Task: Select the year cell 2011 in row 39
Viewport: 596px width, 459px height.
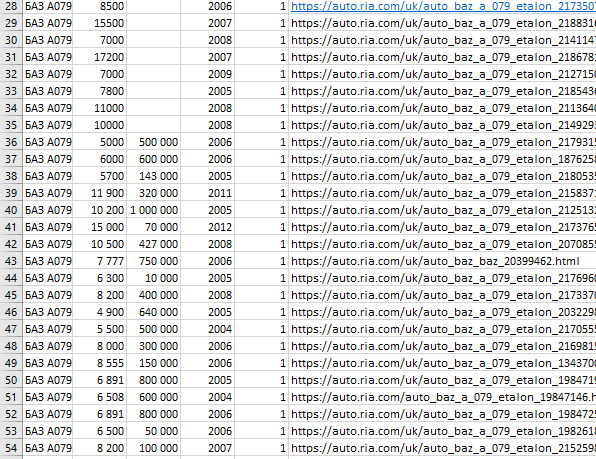Action: tap(208, 193)
